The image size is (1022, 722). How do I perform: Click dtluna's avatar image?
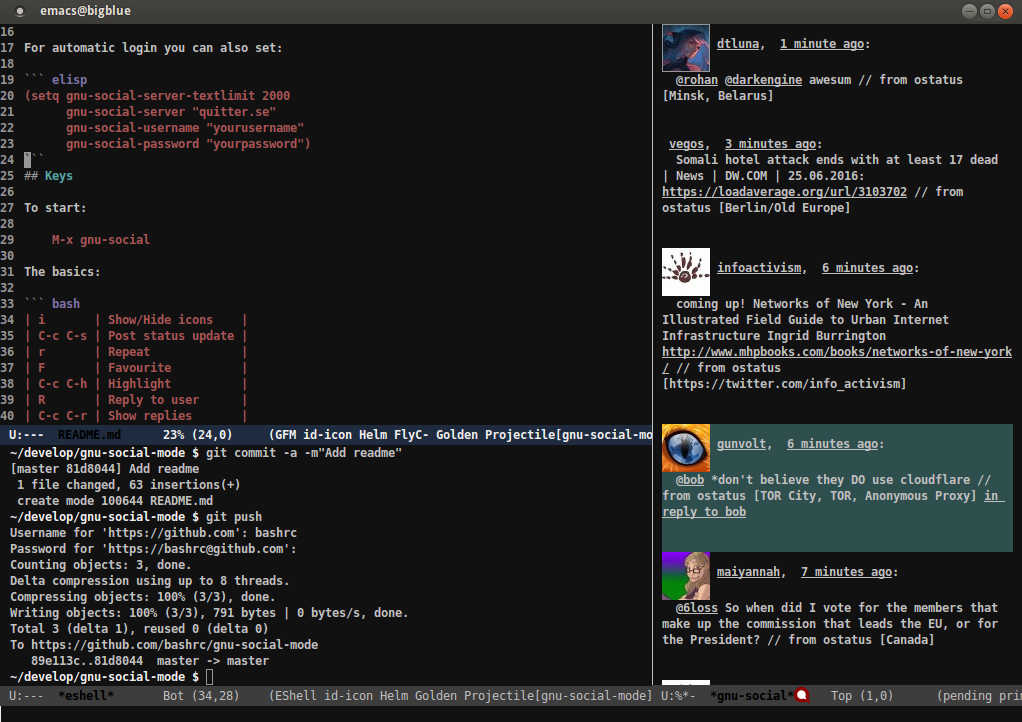(686, 48)
